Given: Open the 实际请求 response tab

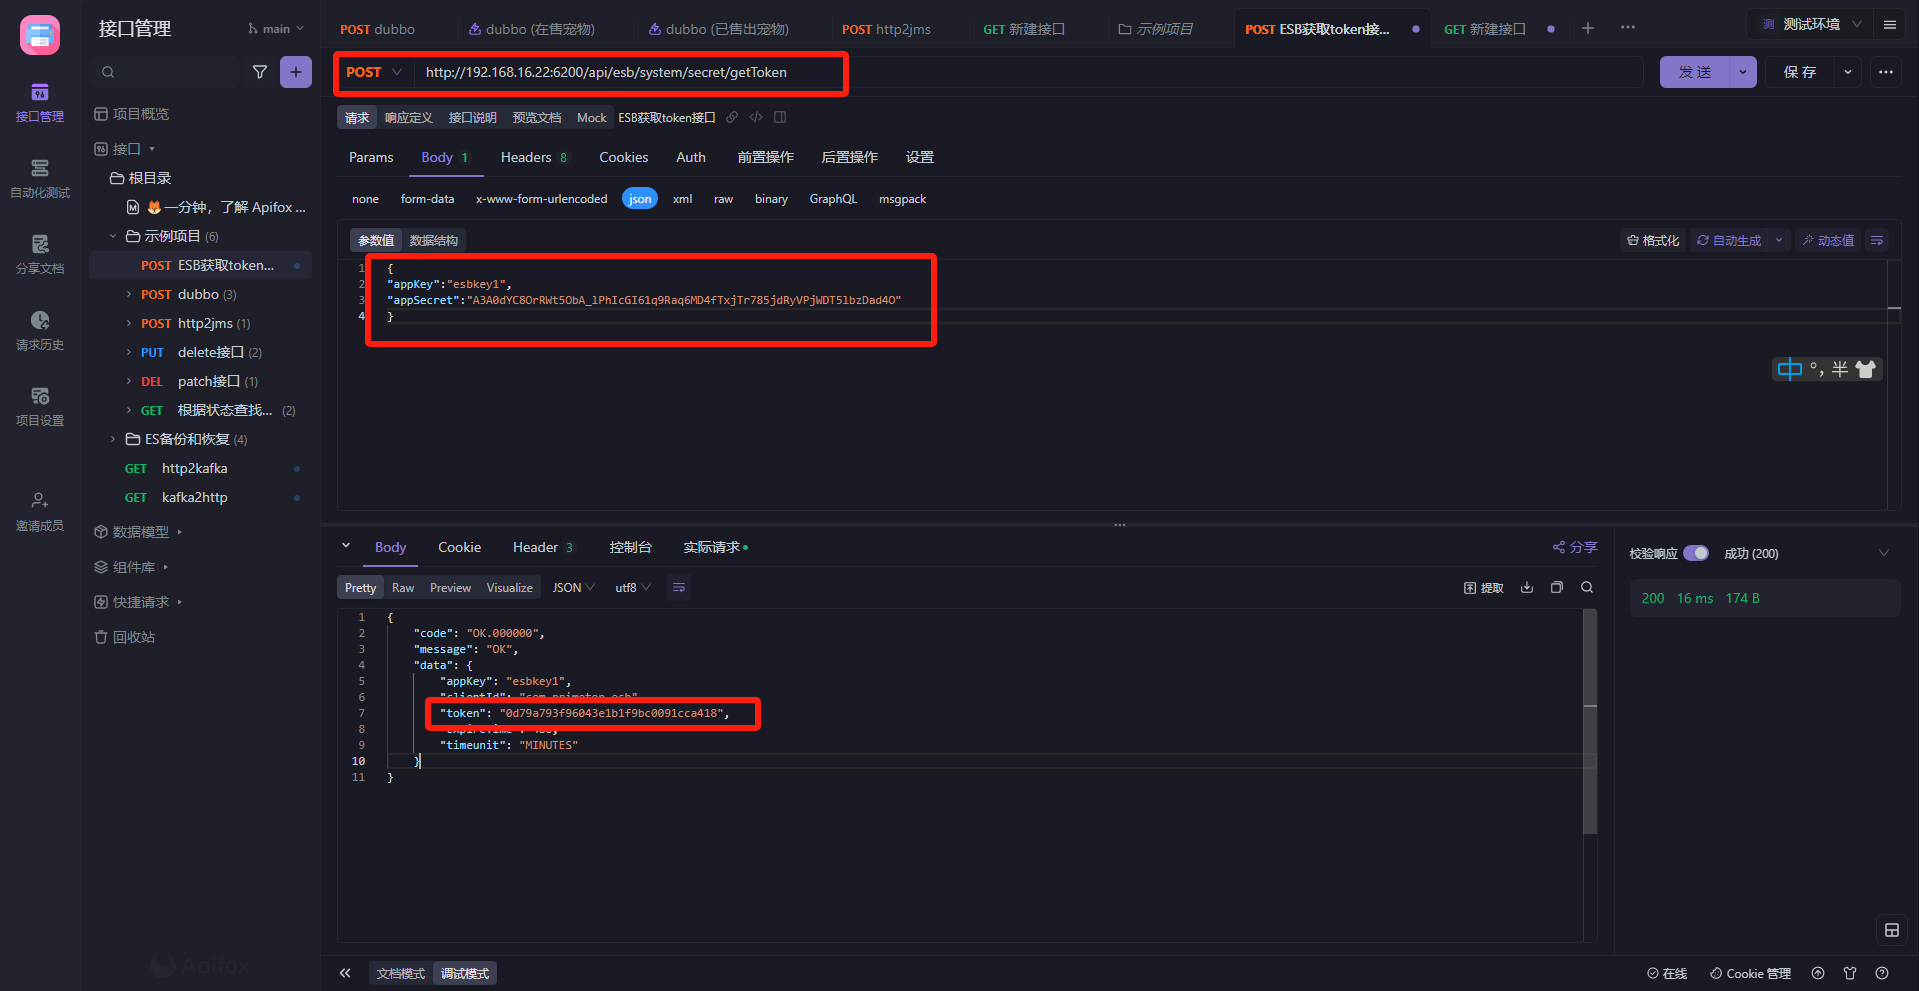Looking at the screenshot, I should [712, 547].
